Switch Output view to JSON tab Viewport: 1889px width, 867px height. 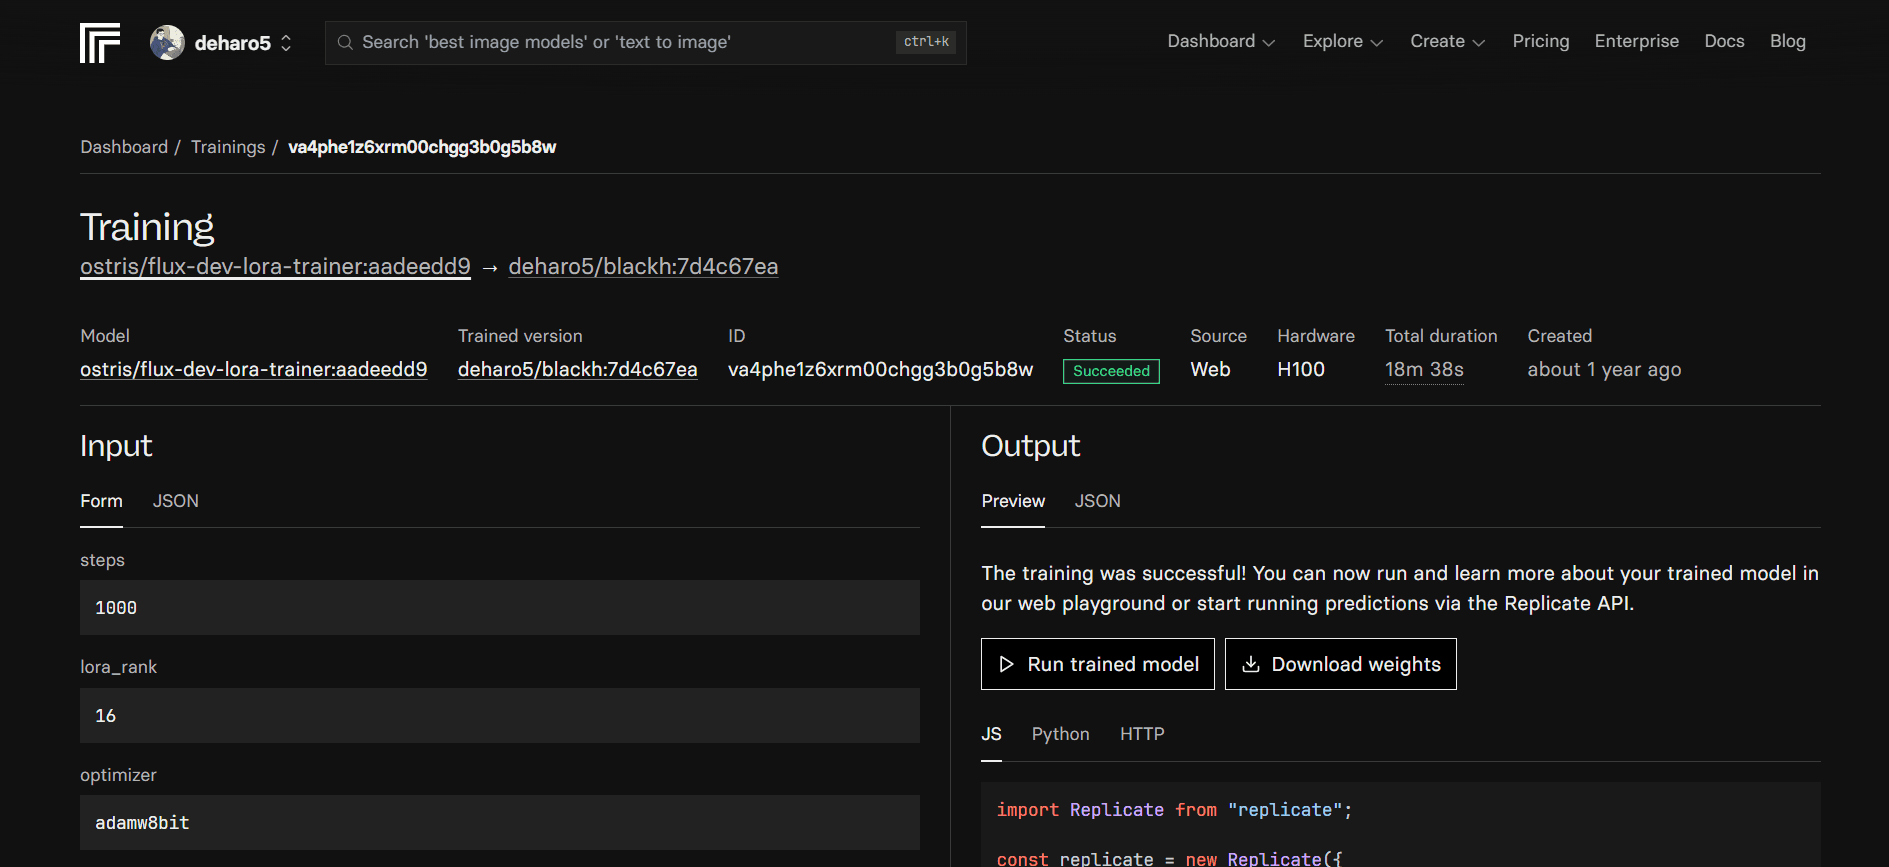(1097, 501)
